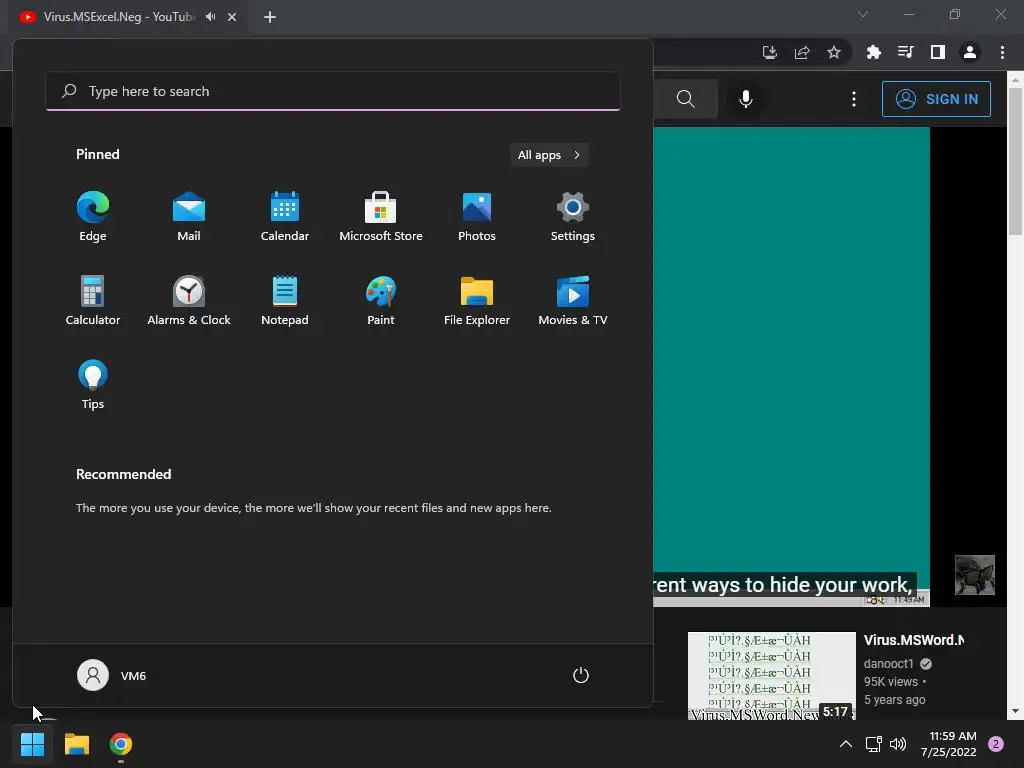
Task: Close the Virus.MSExcel.Neg YouTube tab
Action: pyautogui.click(x=232, y=17)
